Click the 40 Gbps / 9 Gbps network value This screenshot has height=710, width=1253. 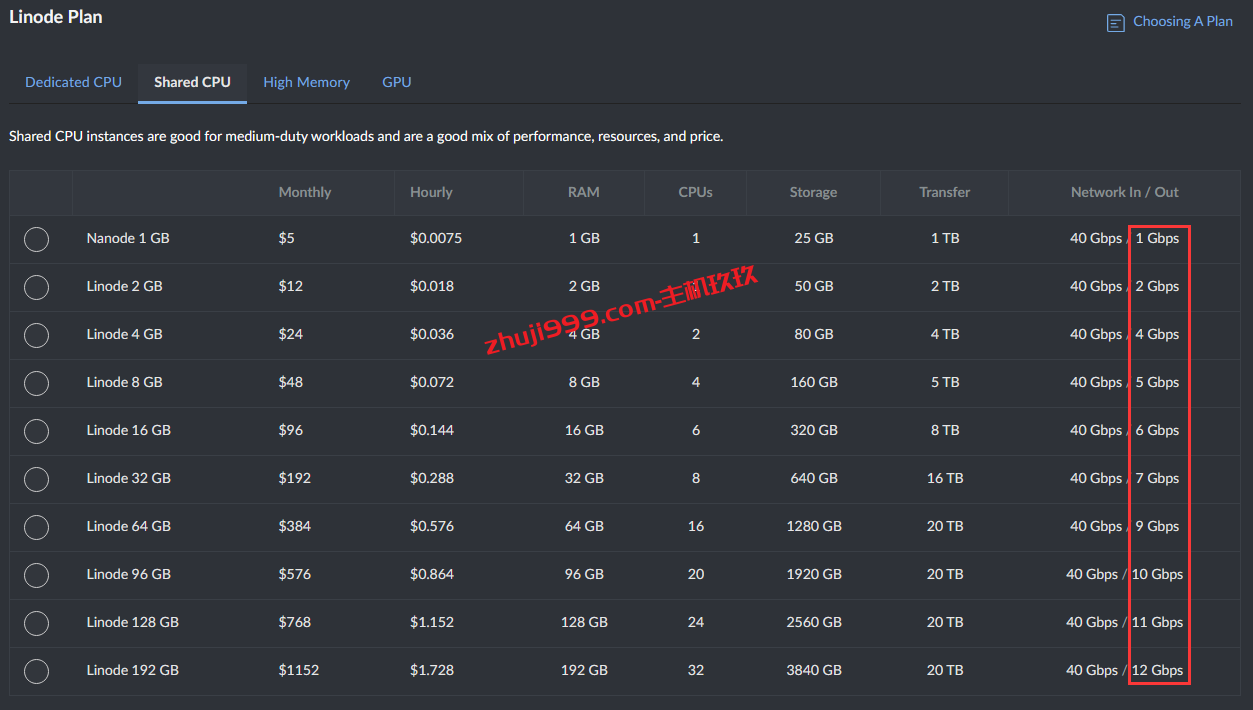[x=1125, y=526]
